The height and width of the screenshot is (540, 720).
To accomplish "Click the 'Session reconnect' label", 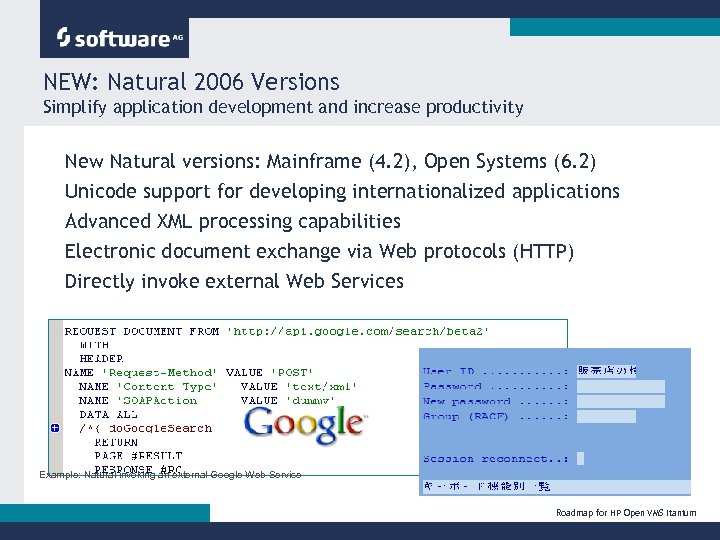I will [x=495, y=459].
